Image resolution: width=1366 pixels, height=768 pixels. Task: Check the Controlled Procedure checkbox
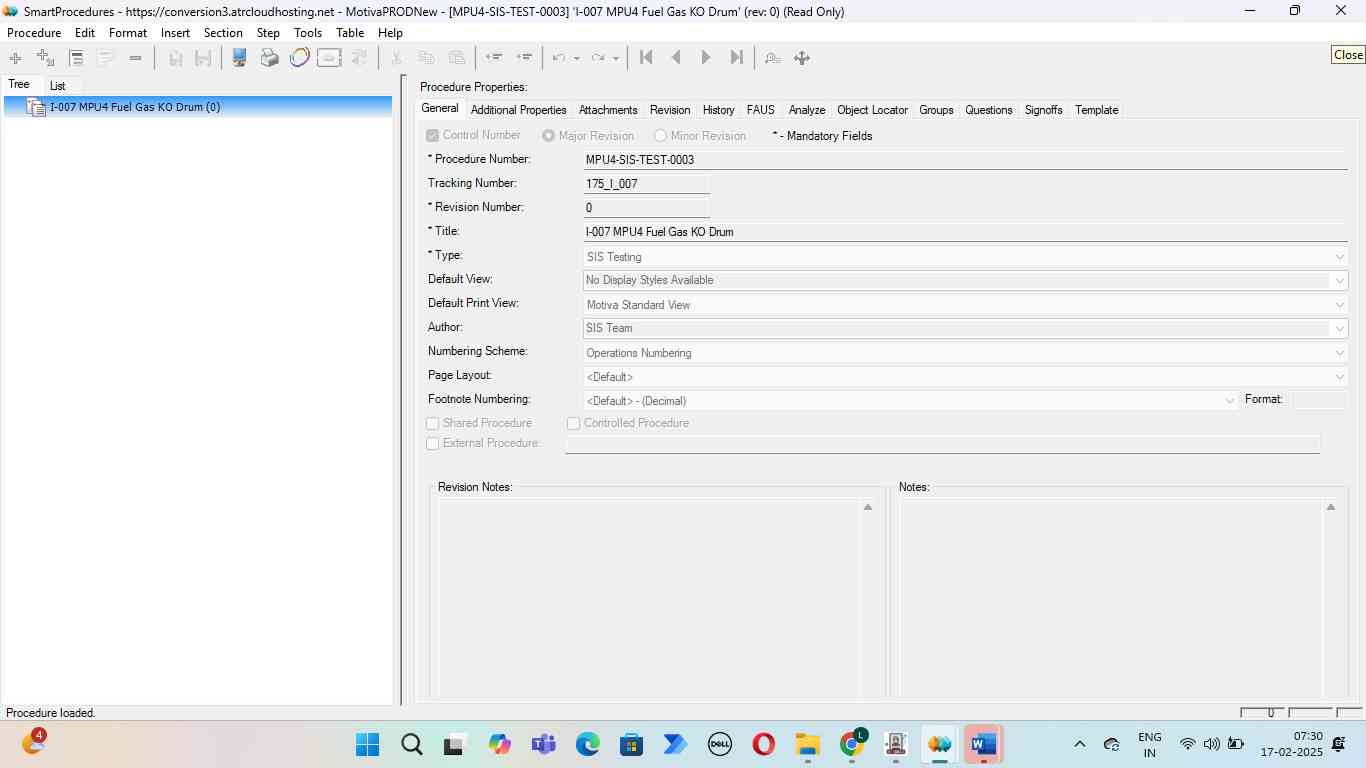click(574, 424)
